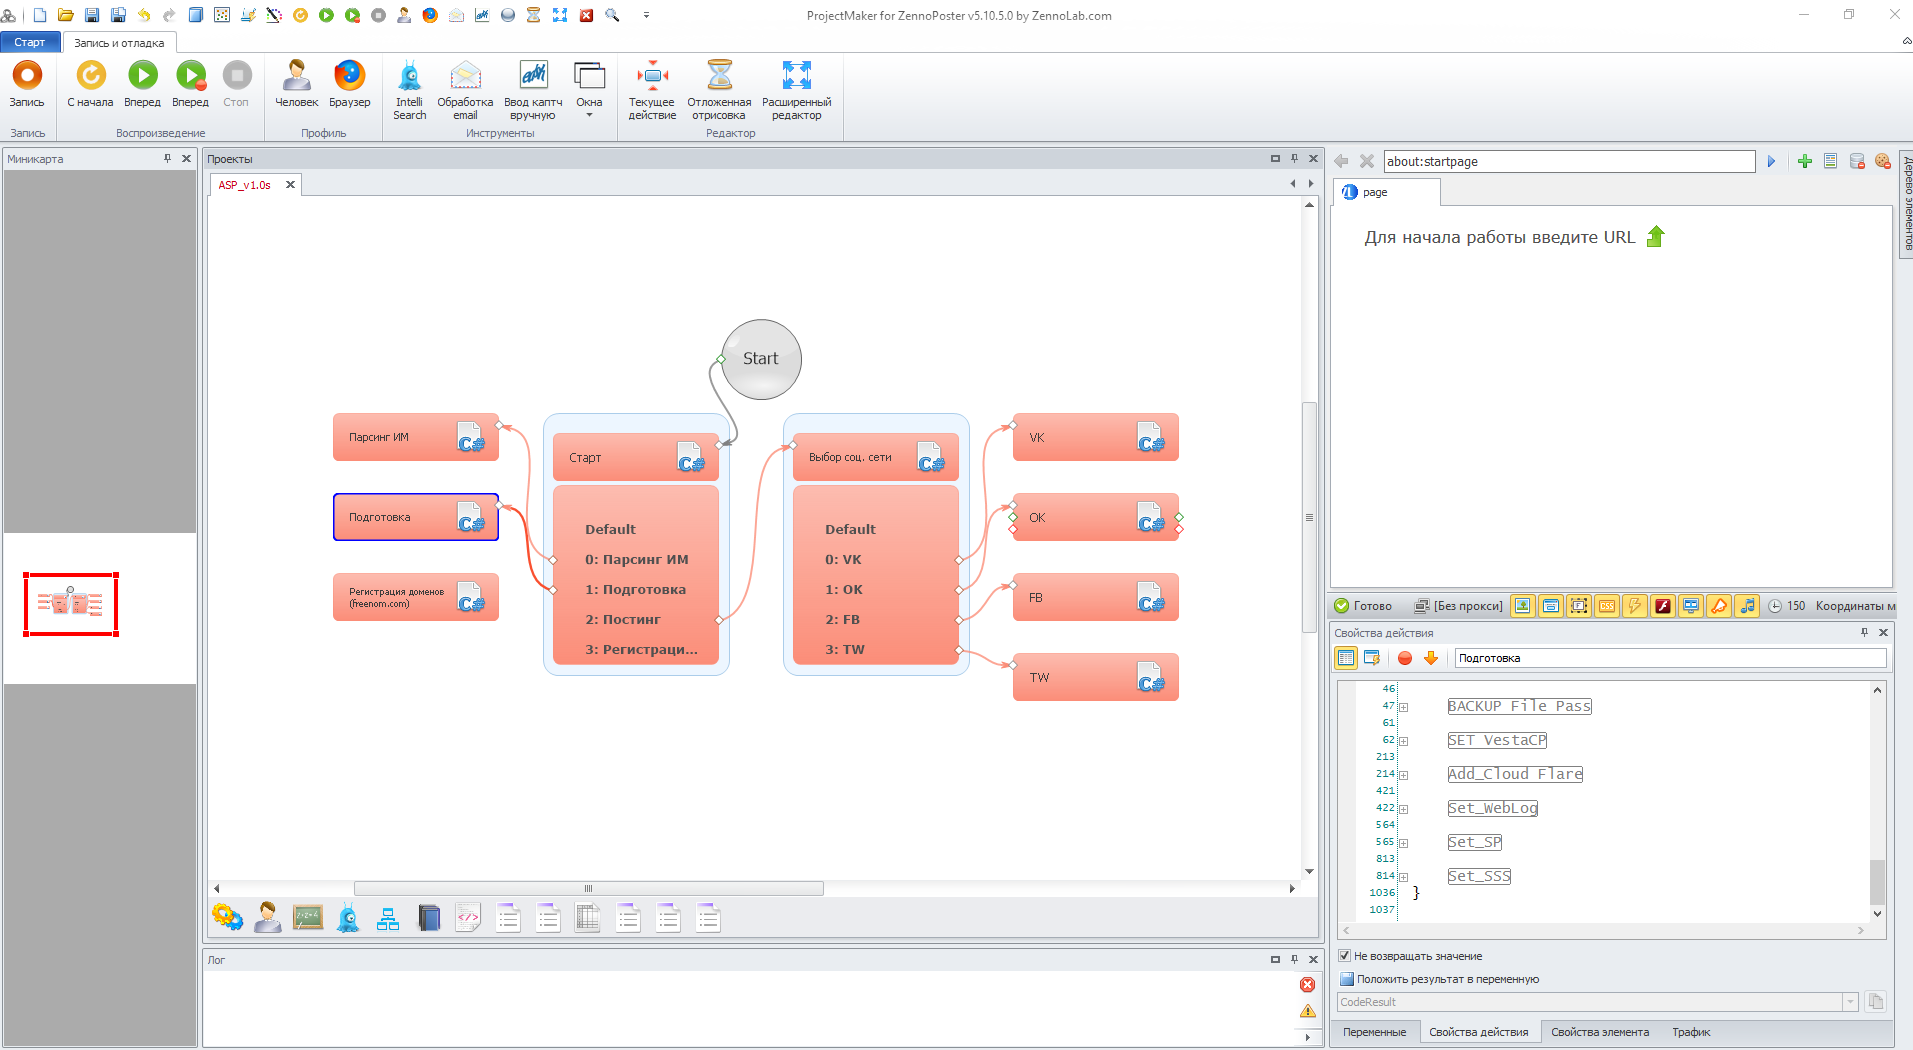The height and width of the screenshot is (1050, 1913).
Task: Expand the BACKUP File Pass code region
Action: 1403,707
